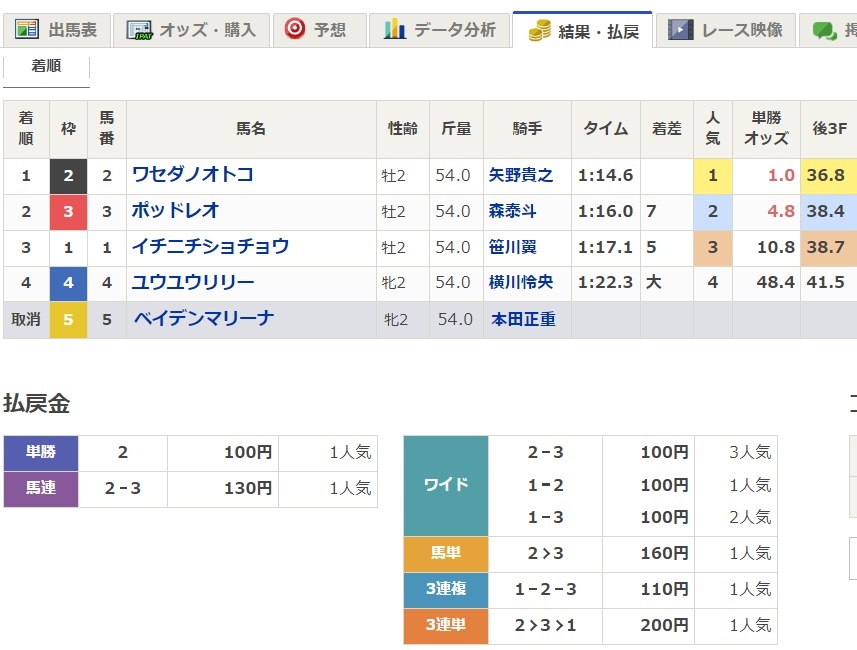This screenshot has width=857, height=650.
Task: Click the 200円 3連単 payout
Action: pyautogui.click(x=664, y=625)
